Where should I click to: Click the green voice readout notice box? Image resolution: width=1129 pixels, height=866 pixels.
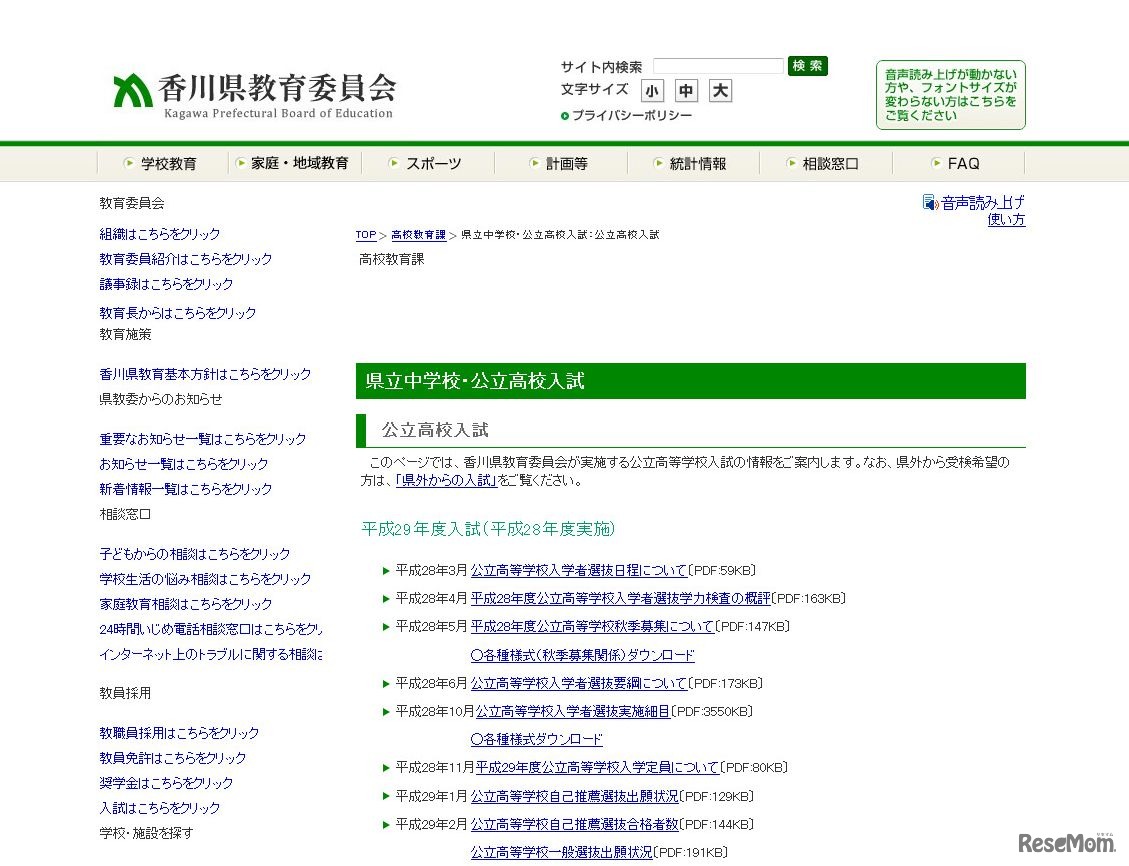tap(950, 94)
